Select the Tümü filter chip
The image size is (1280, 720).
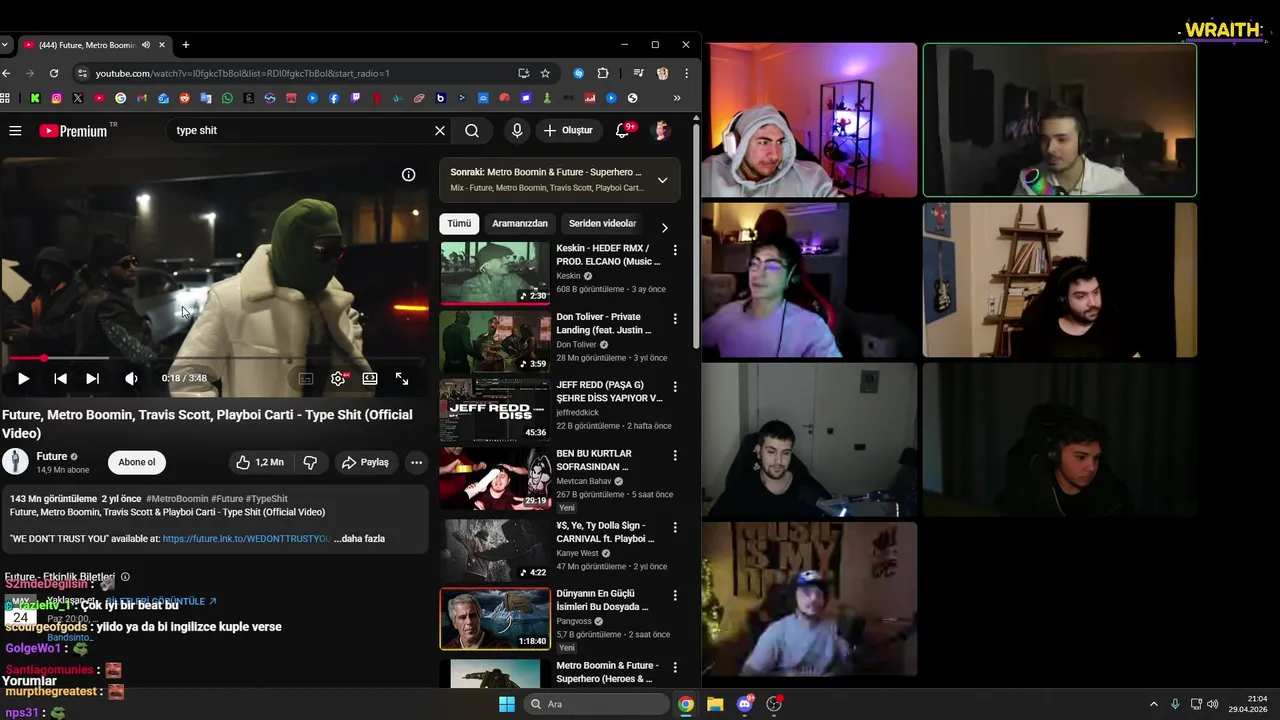[x=459, y=223]
